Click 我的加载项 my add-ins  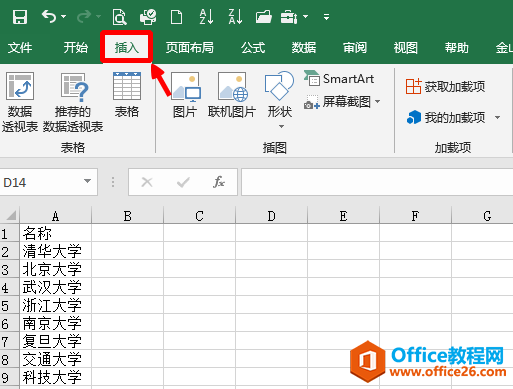446,117
